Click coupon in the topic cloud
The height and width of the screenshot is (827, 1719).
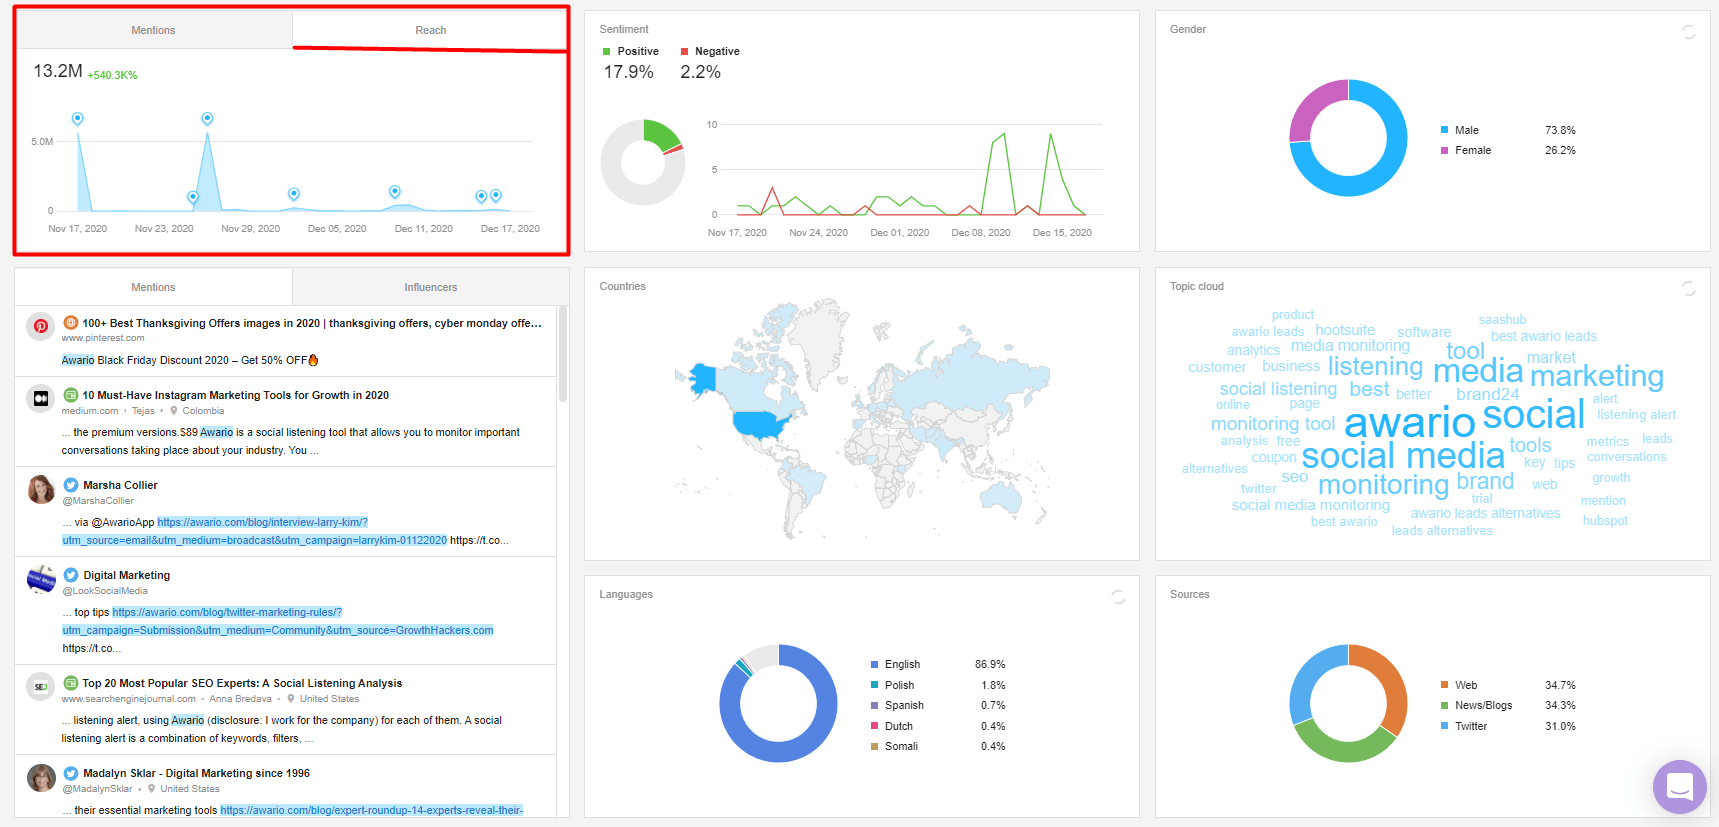point(1273,457)
